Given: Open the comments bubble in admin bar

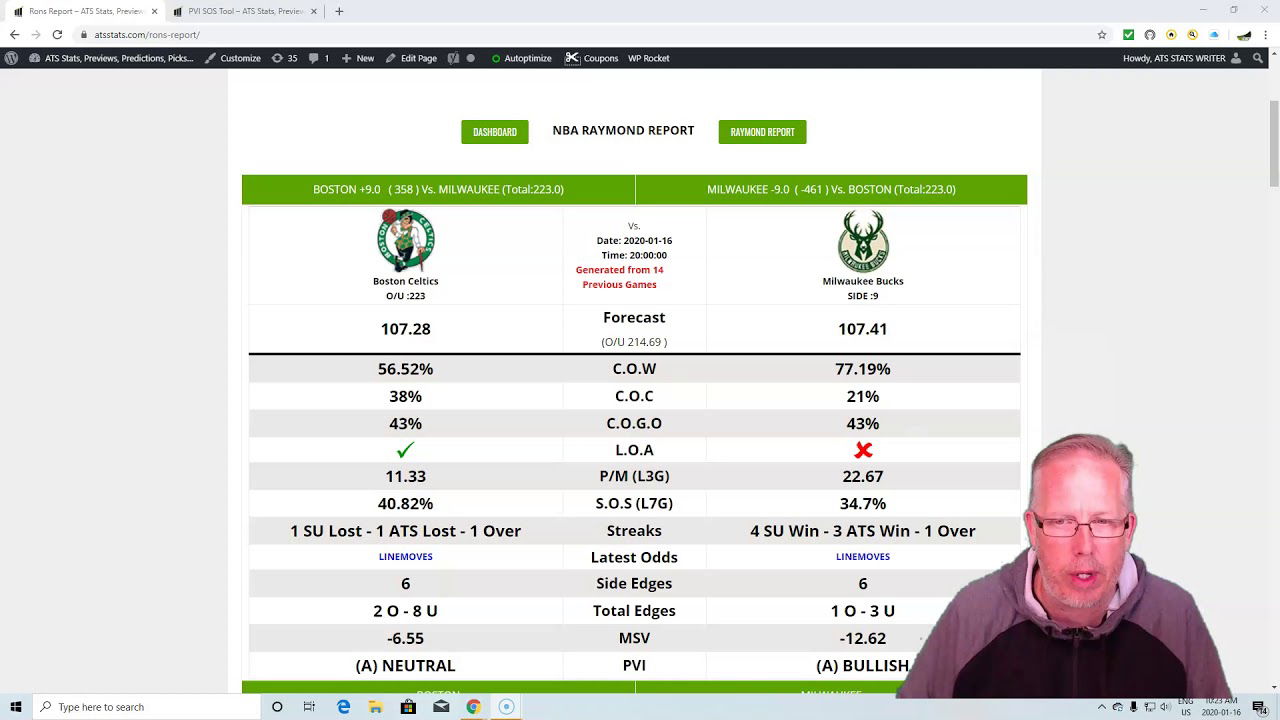Looking at the screenshot, I should [318, 58].
